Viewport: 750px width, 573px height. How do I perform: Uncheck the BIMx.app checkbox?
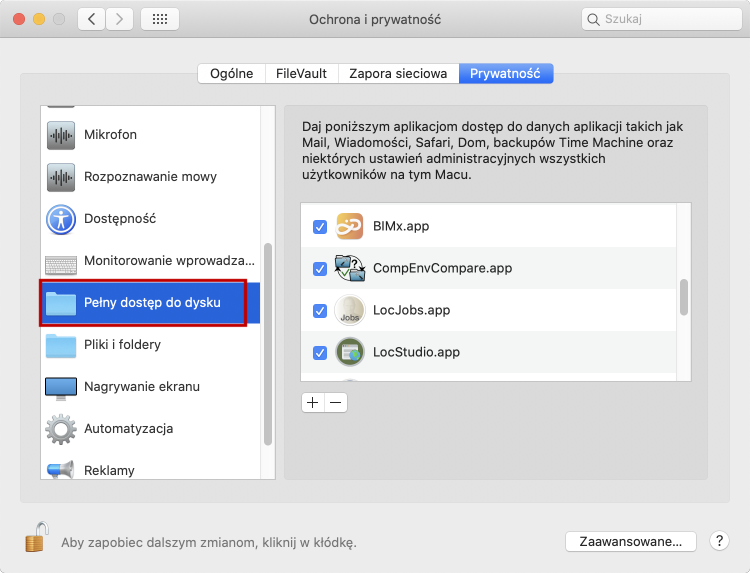click(x=320, y=226)
